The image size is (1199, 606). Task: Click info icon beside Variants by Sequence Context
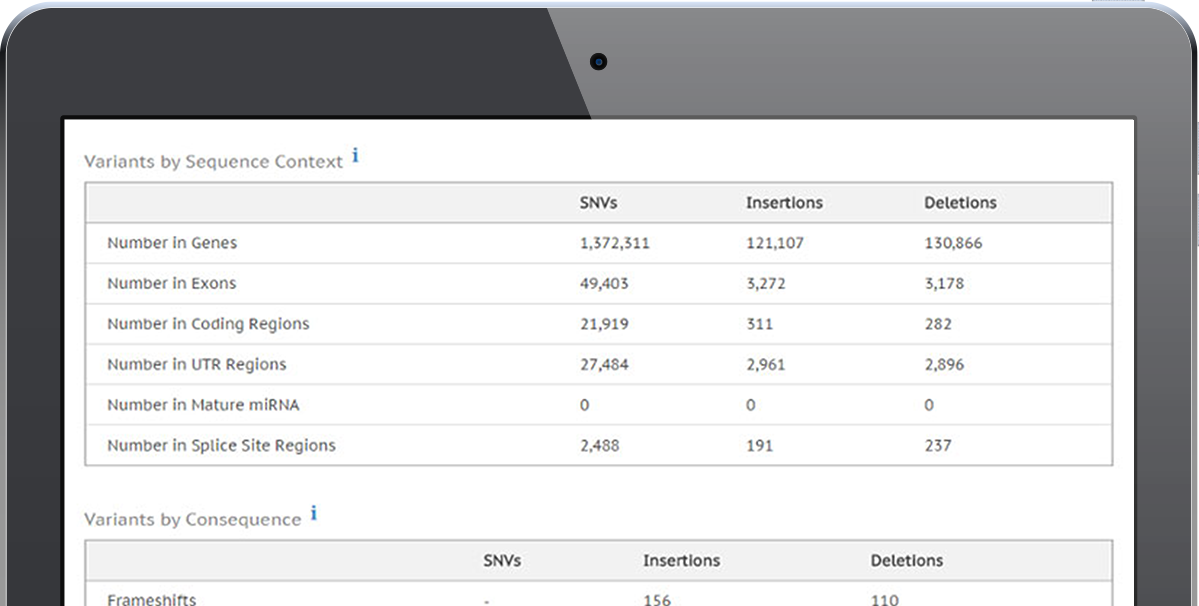[x=355, y=157]
